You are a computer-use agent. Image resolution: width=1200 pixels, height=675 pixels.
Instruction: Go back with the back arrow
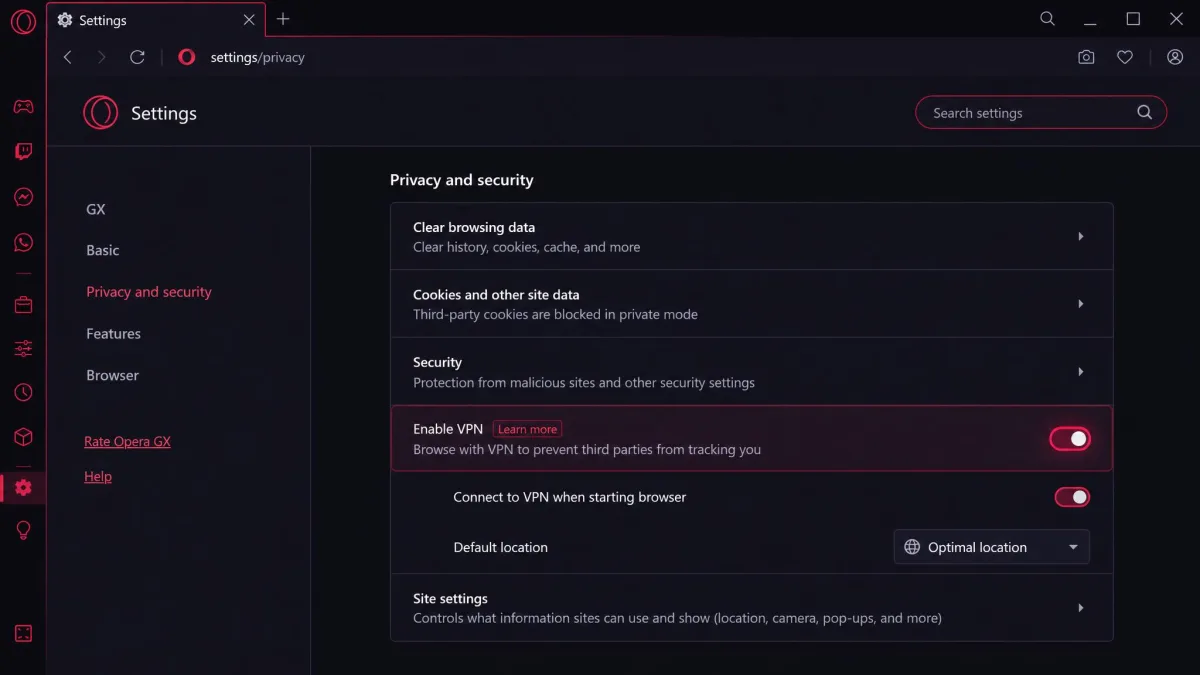(x=68, y=58)
